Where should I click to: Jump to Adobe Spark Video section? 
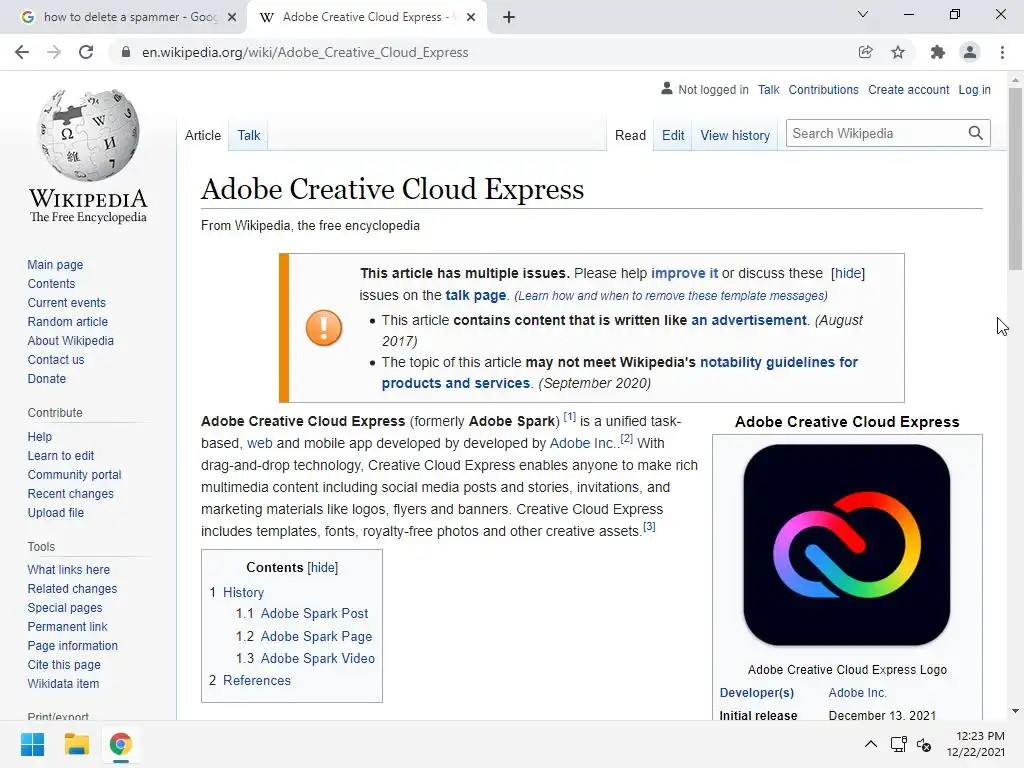317,658
